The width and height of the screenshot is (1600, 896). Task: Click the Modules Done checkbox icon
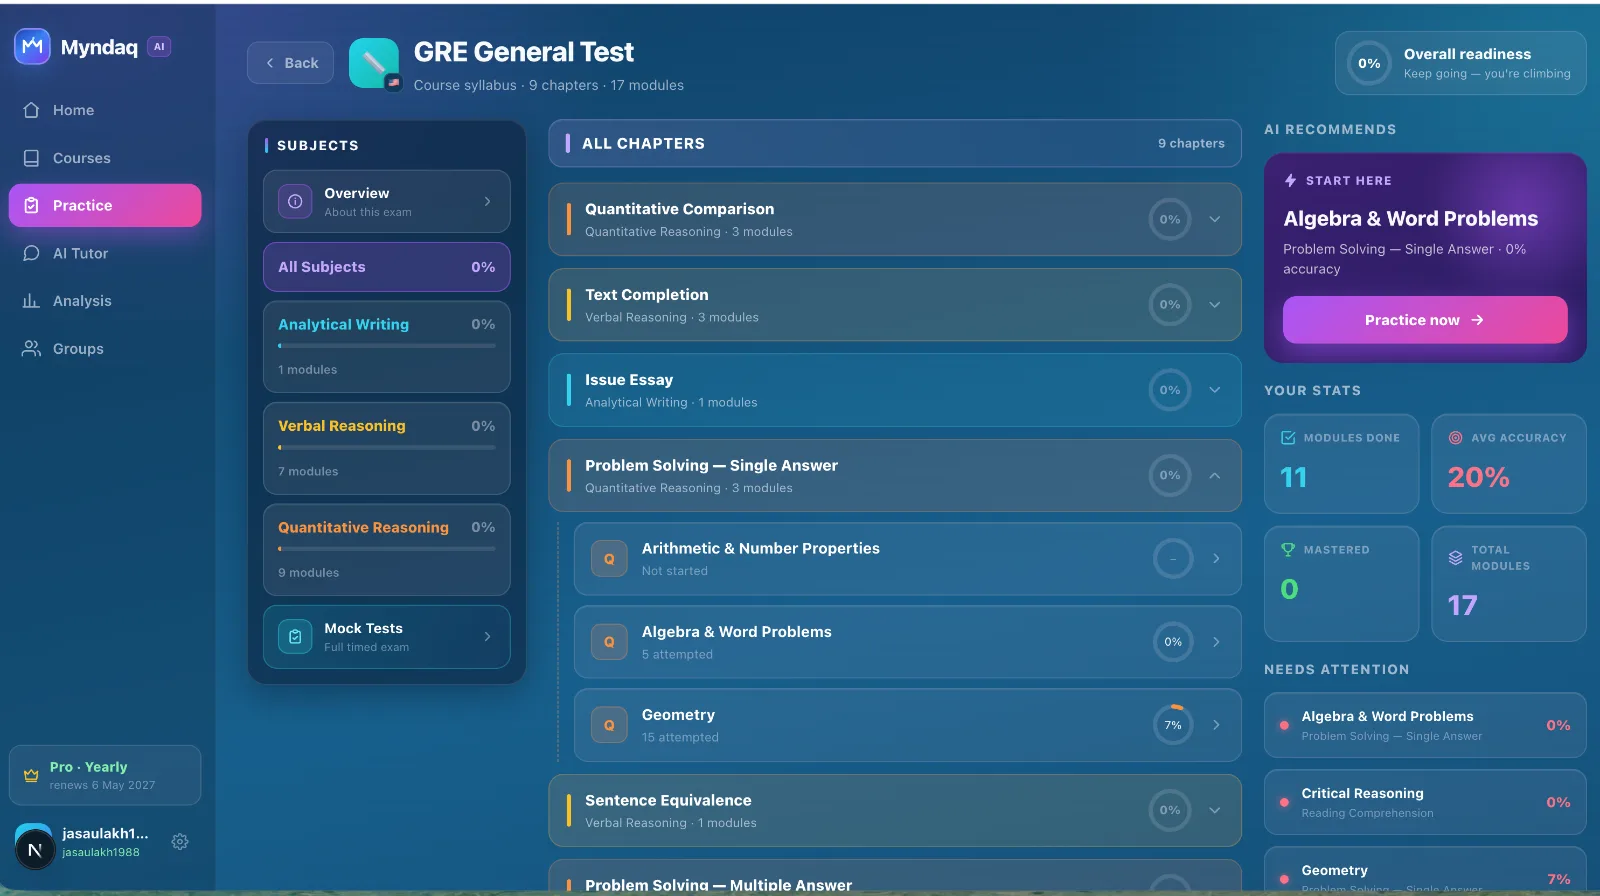point(1288,438)
